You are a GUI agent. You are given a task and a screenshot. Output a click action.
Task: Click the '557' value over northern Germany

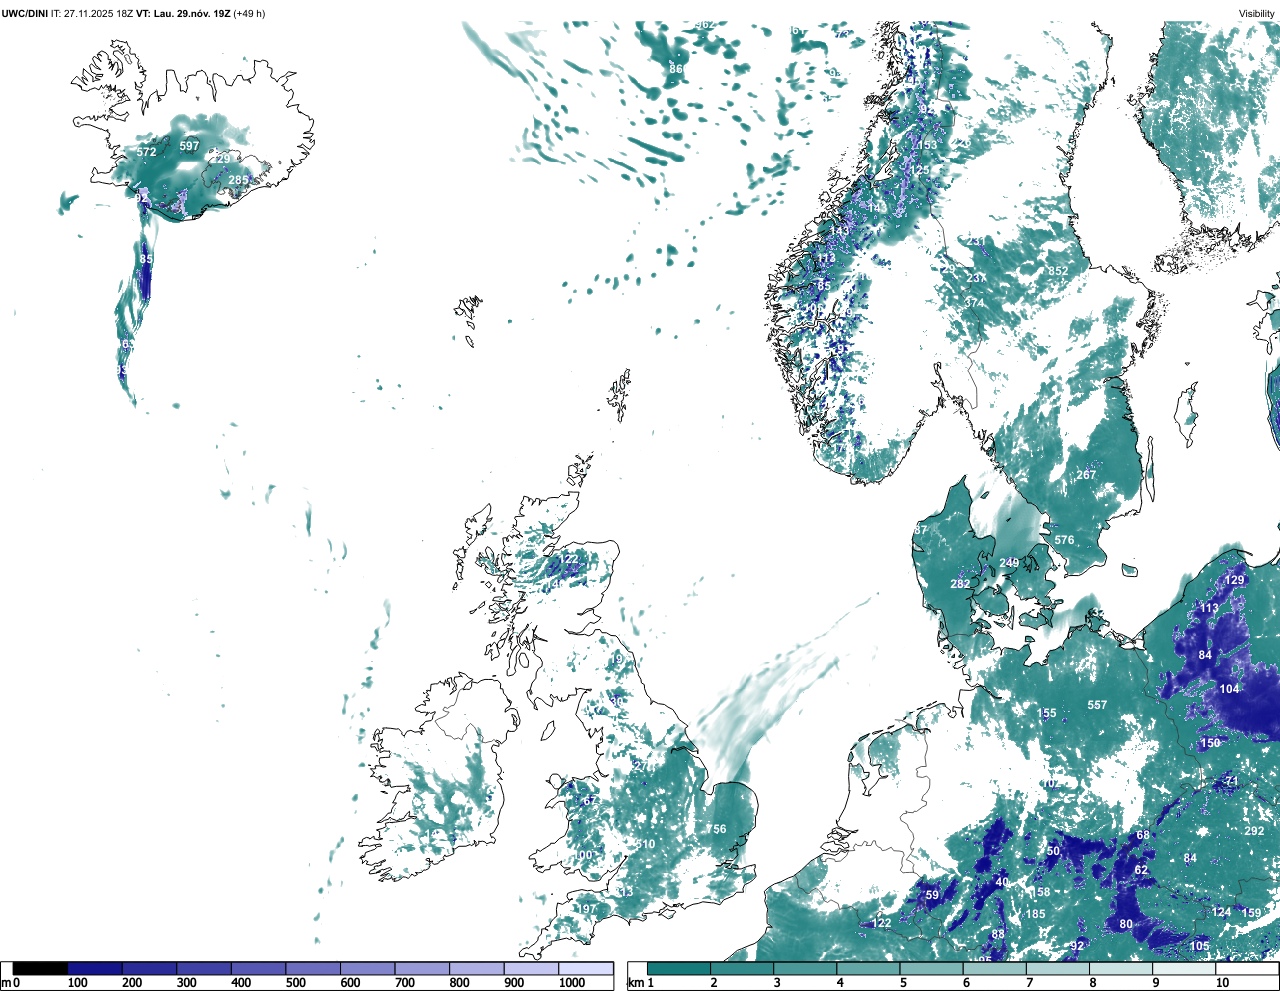point(1097,705)
